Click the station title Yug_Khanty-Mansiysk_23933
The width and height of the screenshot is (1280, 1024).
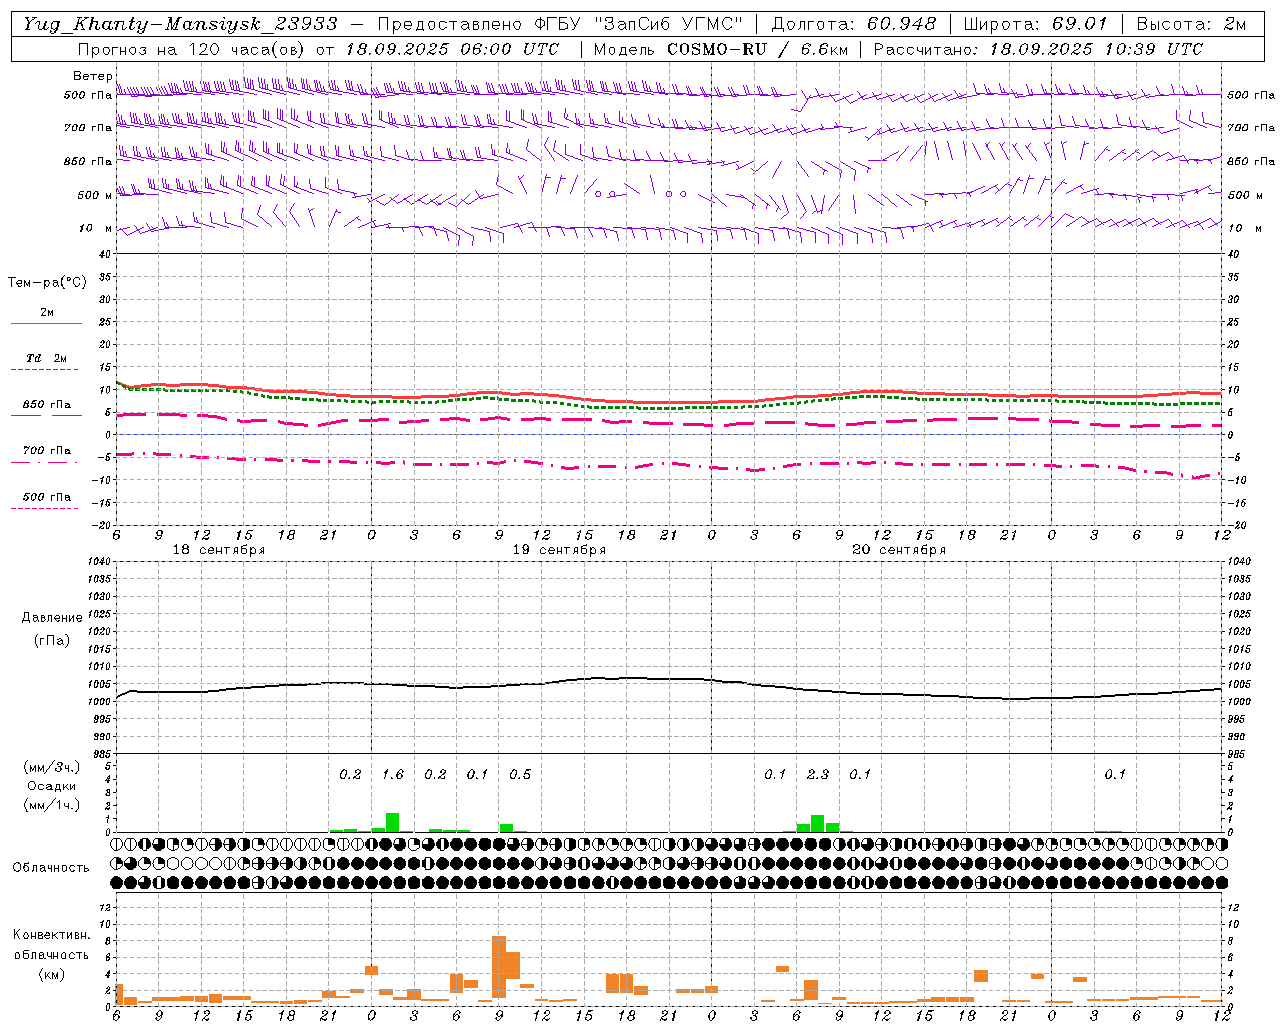click(180, 23)
